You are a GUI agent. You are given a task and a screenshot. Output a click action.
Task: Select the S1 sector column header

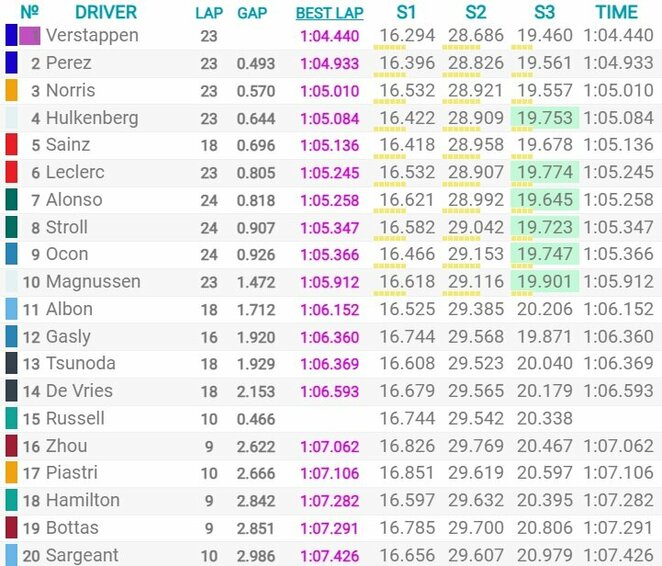coord(405,13)
